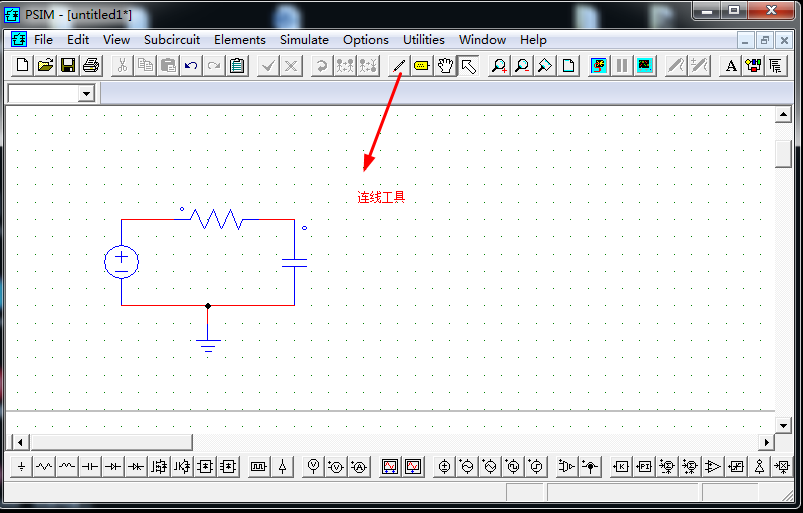Place a triangular-wave voltage source
This screenshot has width=803, height=513.
[491, 466]
